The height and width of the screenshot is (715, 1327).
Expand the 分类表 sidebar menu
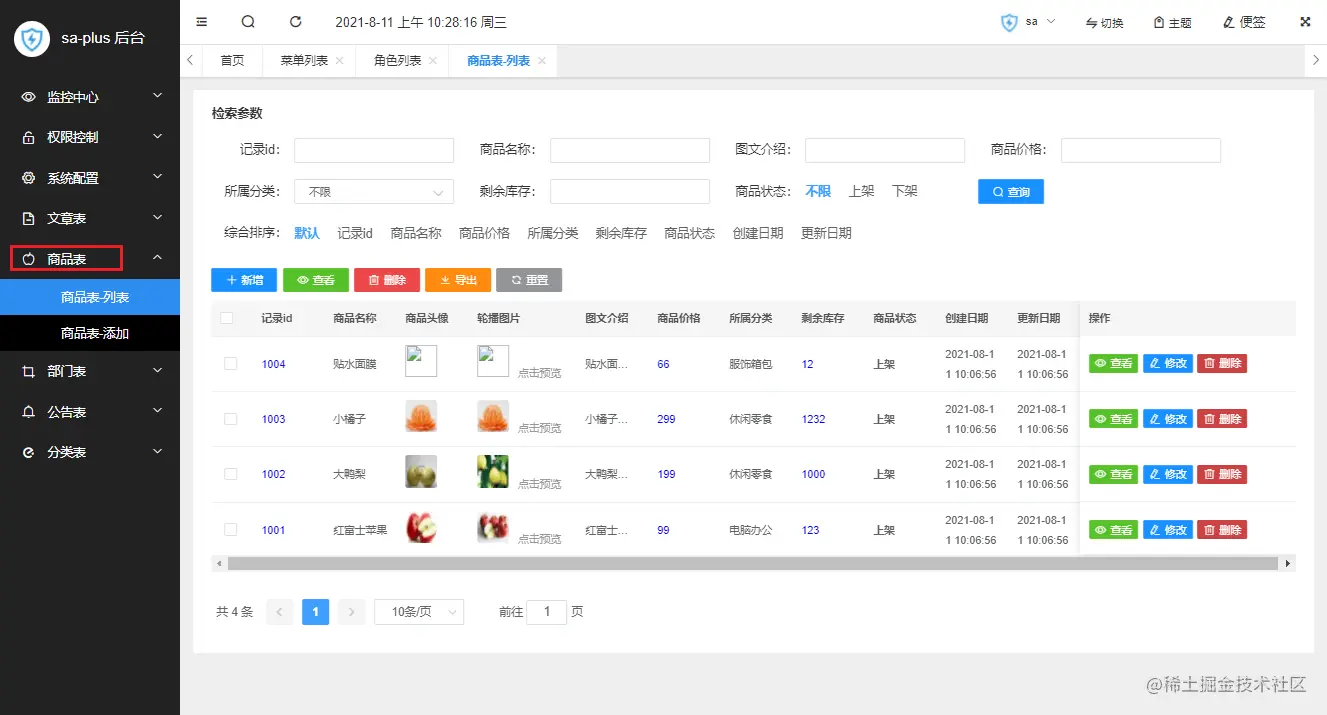click(x=90, y=452)
